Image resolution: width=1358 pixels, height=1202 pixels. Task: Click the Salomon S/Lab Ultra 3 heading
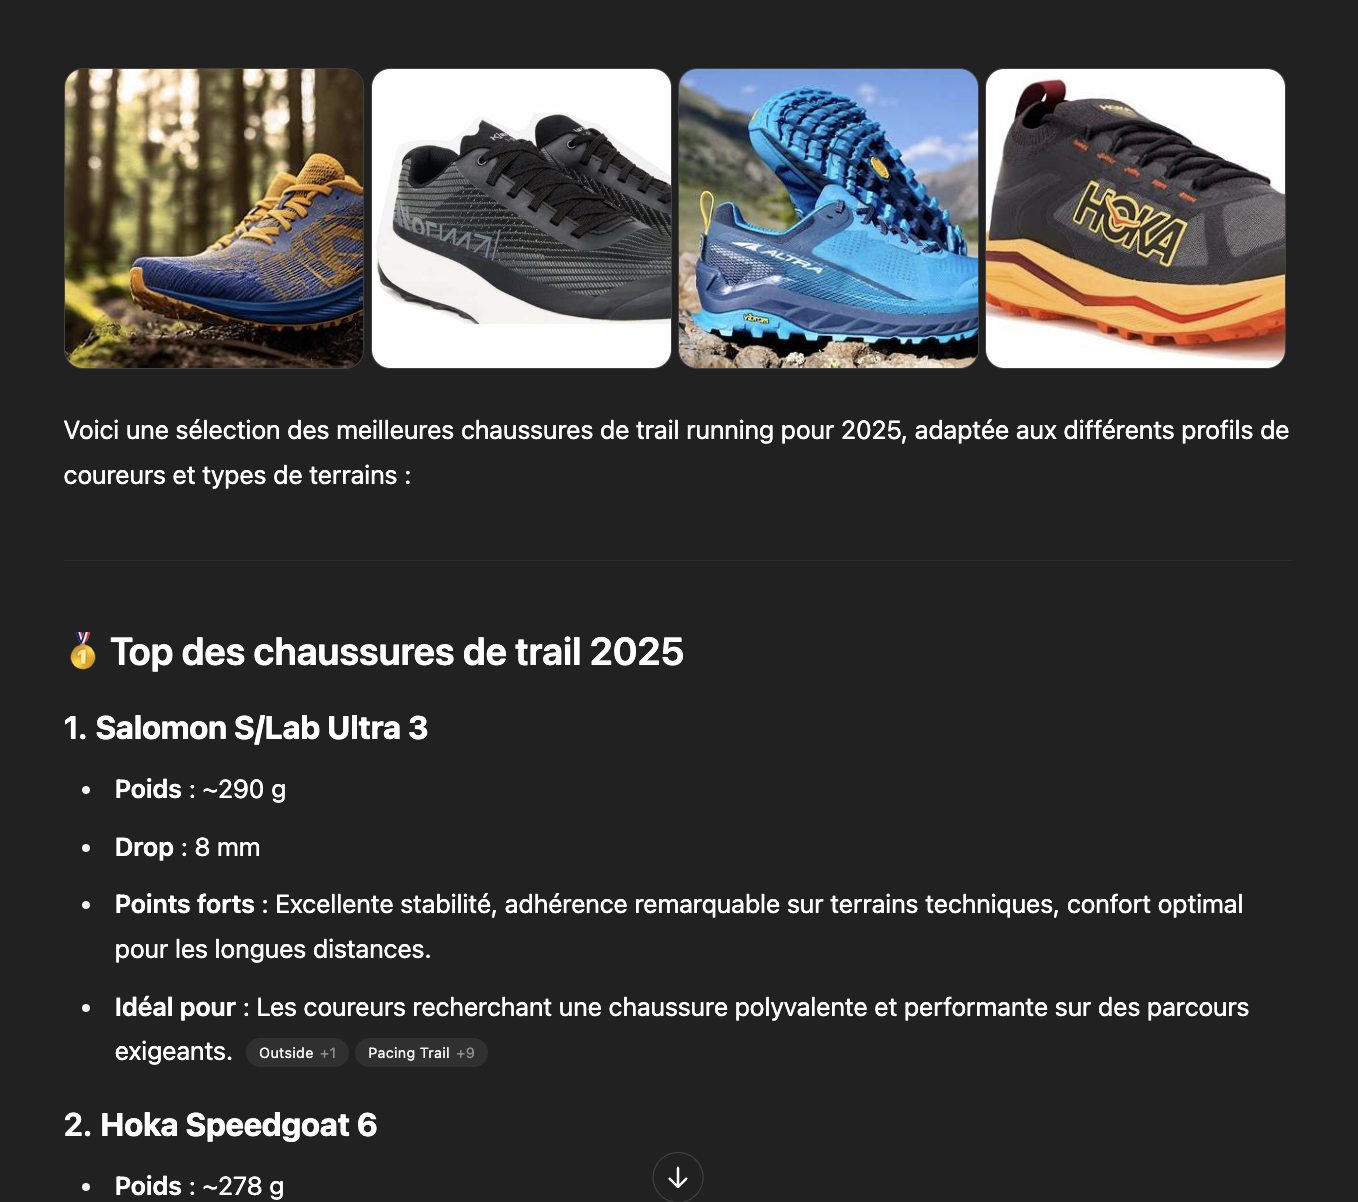(x=246, y=728)
